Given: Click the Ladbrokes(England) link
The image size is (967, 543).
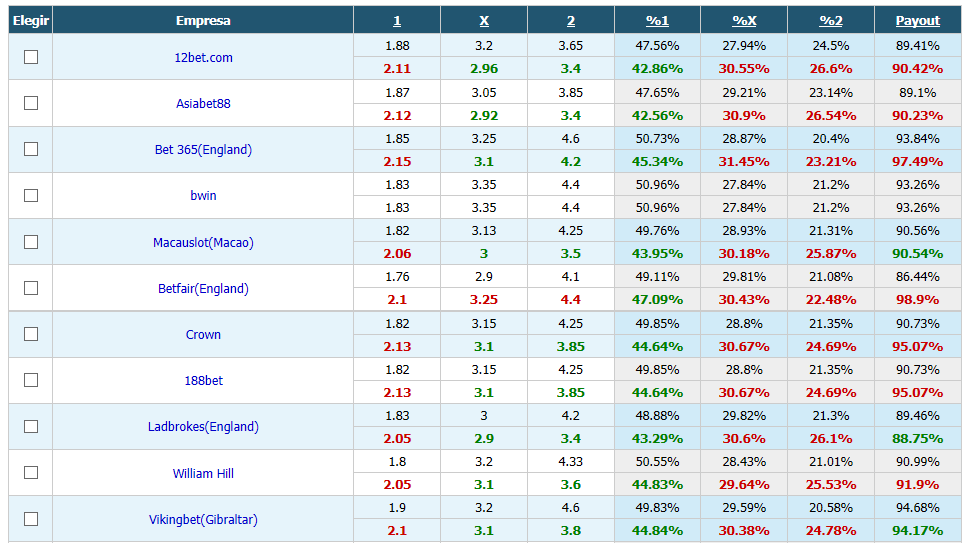Looking at the screenshot, I should point(204,427).
